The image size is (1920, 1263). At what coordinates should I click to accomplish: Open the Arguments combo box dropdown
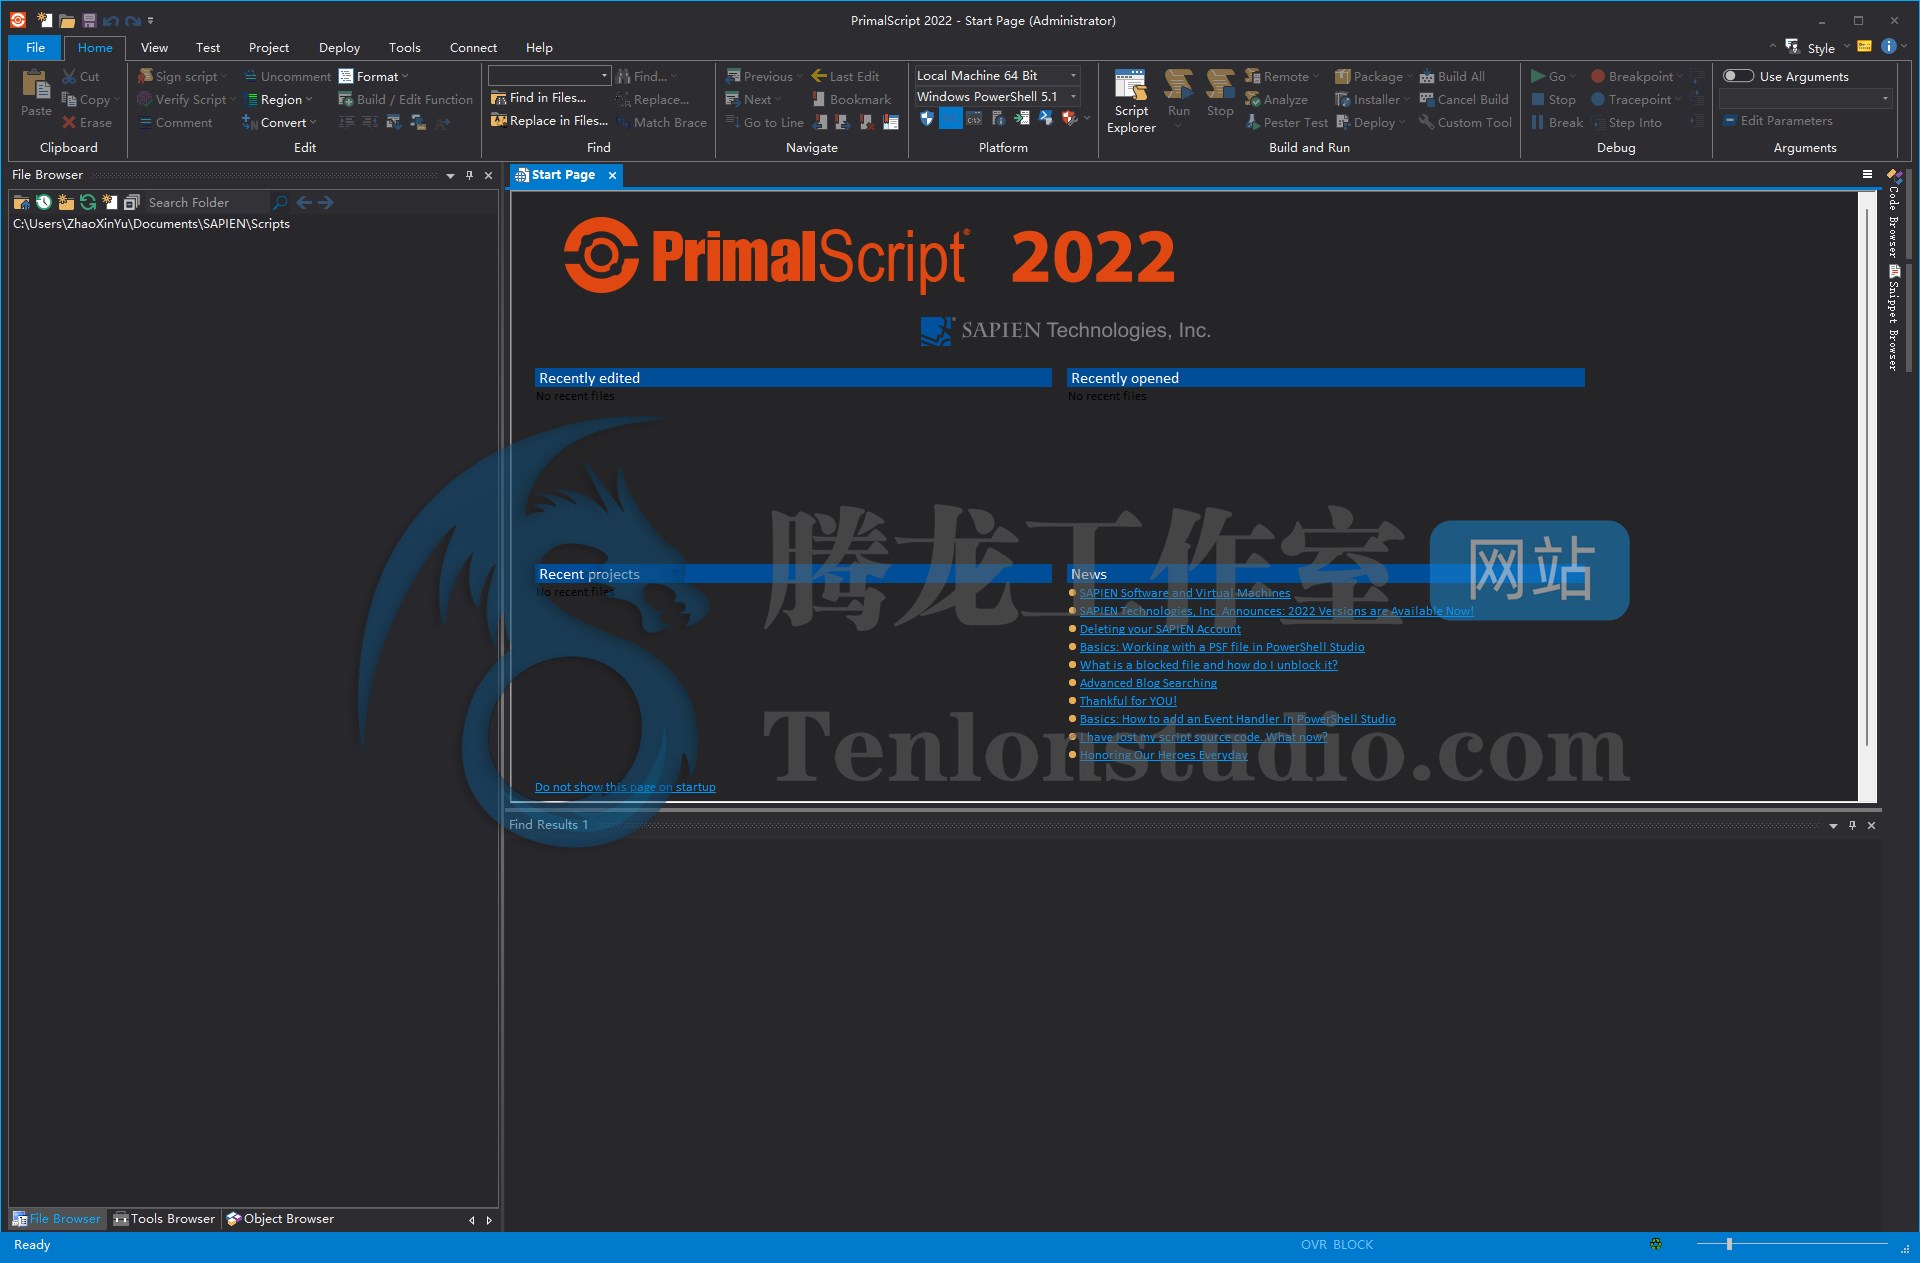[1885, 98]
